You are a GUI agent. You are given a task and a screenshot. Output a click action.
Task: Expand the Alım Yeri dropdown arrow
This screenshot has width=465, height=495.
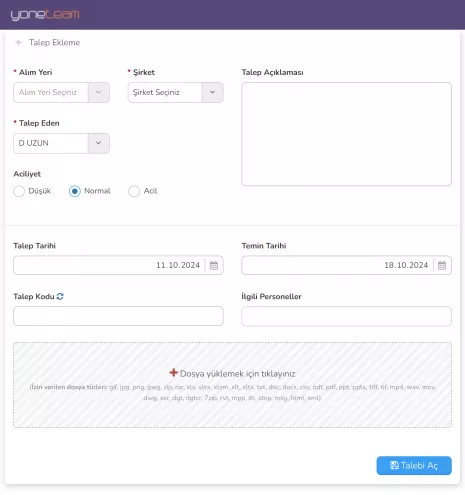click(99, 92)
